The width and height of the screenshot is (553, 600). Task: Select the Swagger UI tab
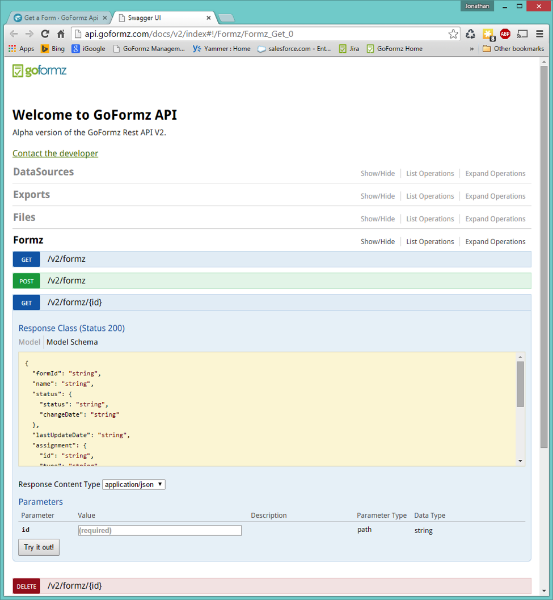[x=165, y=18]
